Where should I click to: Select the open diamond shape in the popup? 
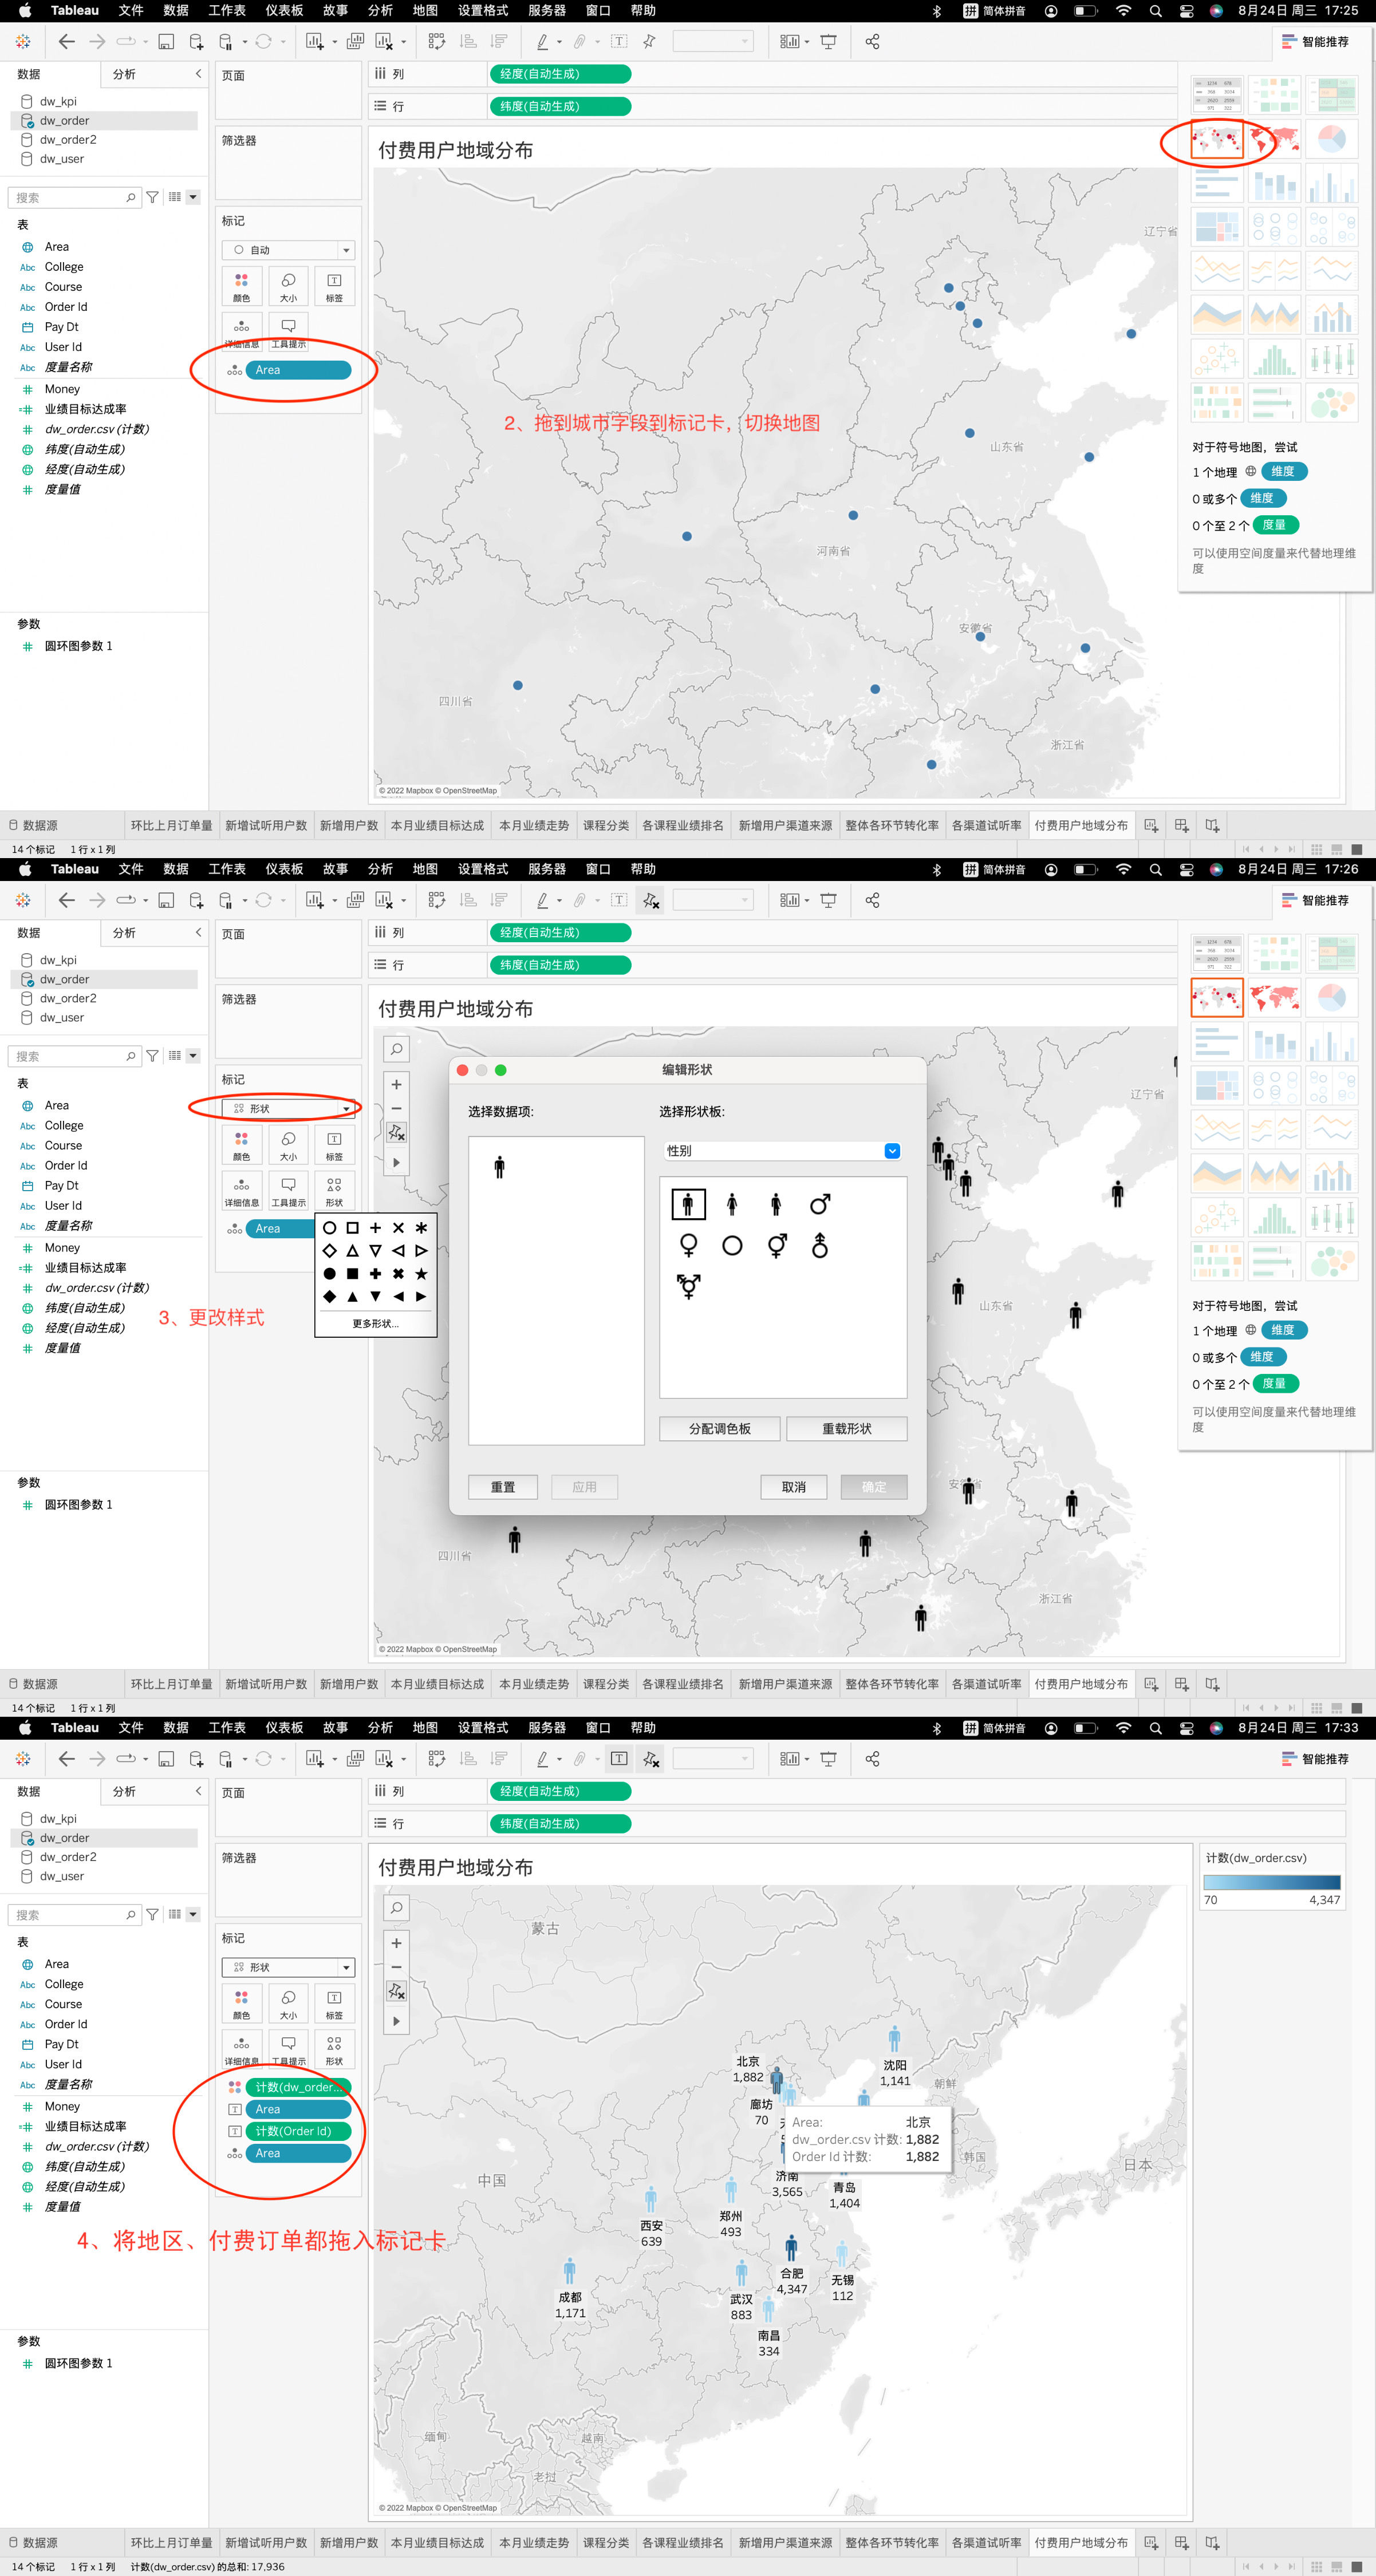(329, 1250)
